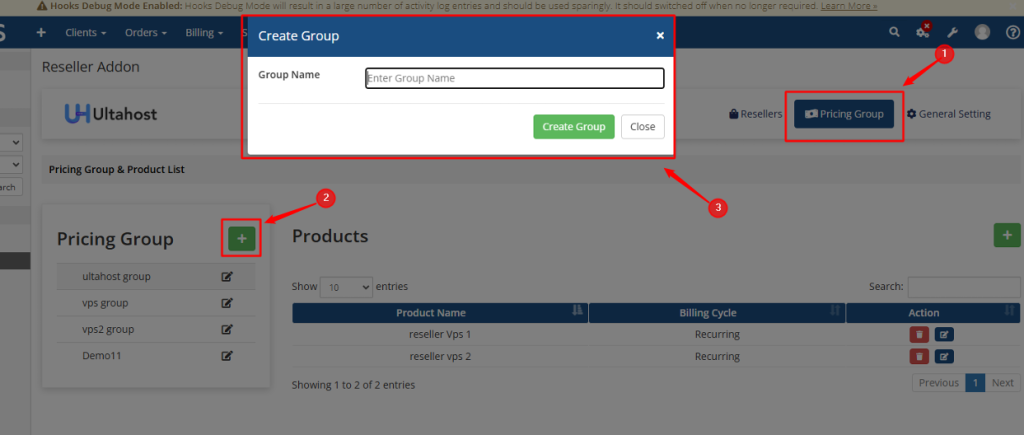Open the wrench setup icon in header
This screenshot has width=1024, height=435.
click(953, 32)
